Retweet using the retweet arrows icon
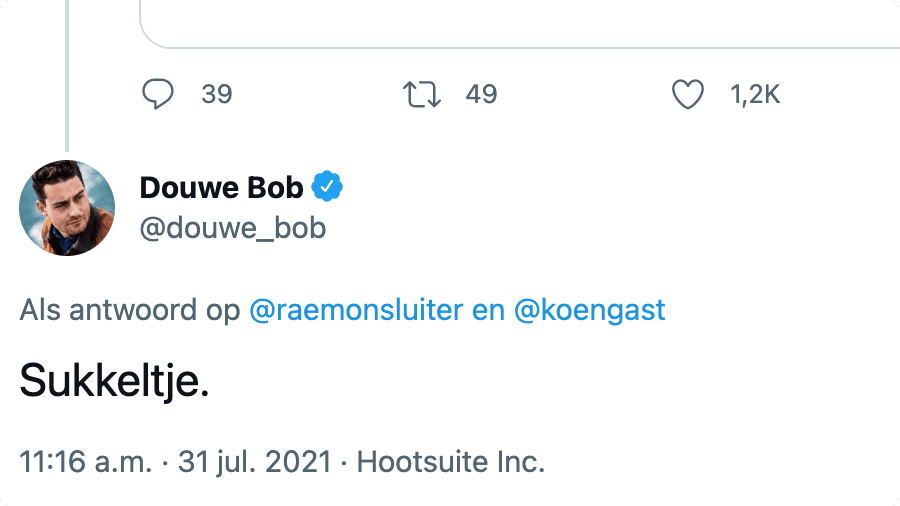 419,95
